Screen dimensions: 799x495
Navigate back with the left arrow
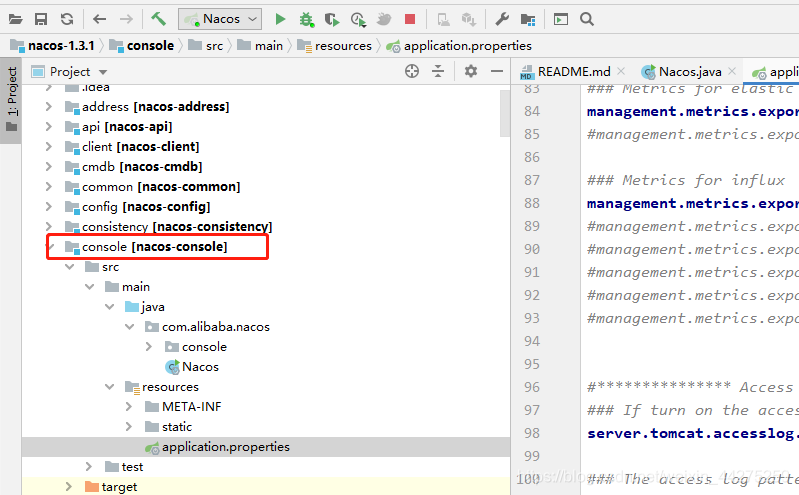click(x=99, y=19)
